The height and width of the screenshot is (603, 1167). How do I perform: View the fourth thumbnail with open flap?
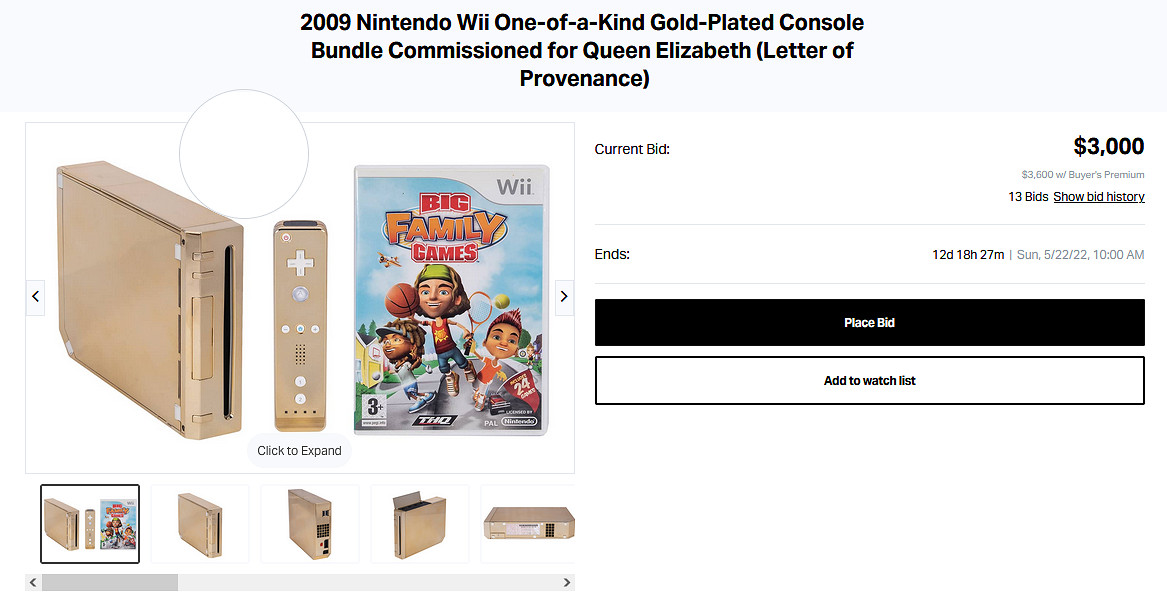pyautogui.click(x=420, y=524)
